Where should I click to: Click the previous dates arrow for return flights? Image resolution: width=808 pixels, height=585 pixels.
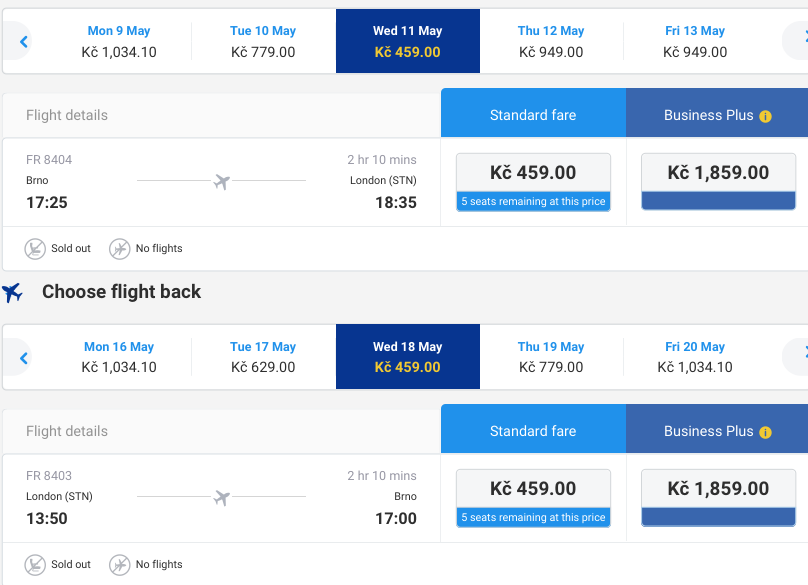coord(23,357)
